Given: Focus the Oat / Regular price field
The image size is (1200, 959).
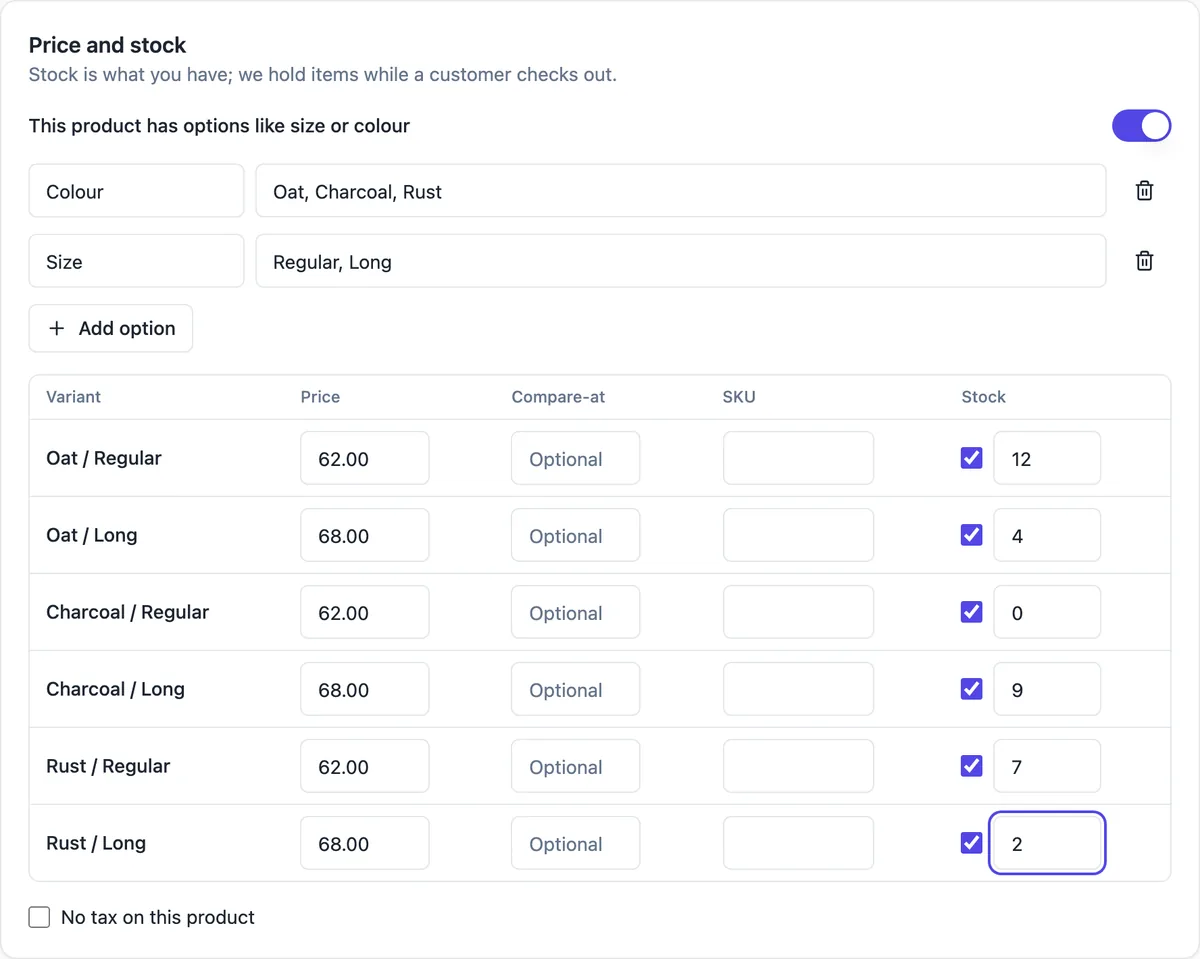Looking at the screenshot, I should pos(365,458).
